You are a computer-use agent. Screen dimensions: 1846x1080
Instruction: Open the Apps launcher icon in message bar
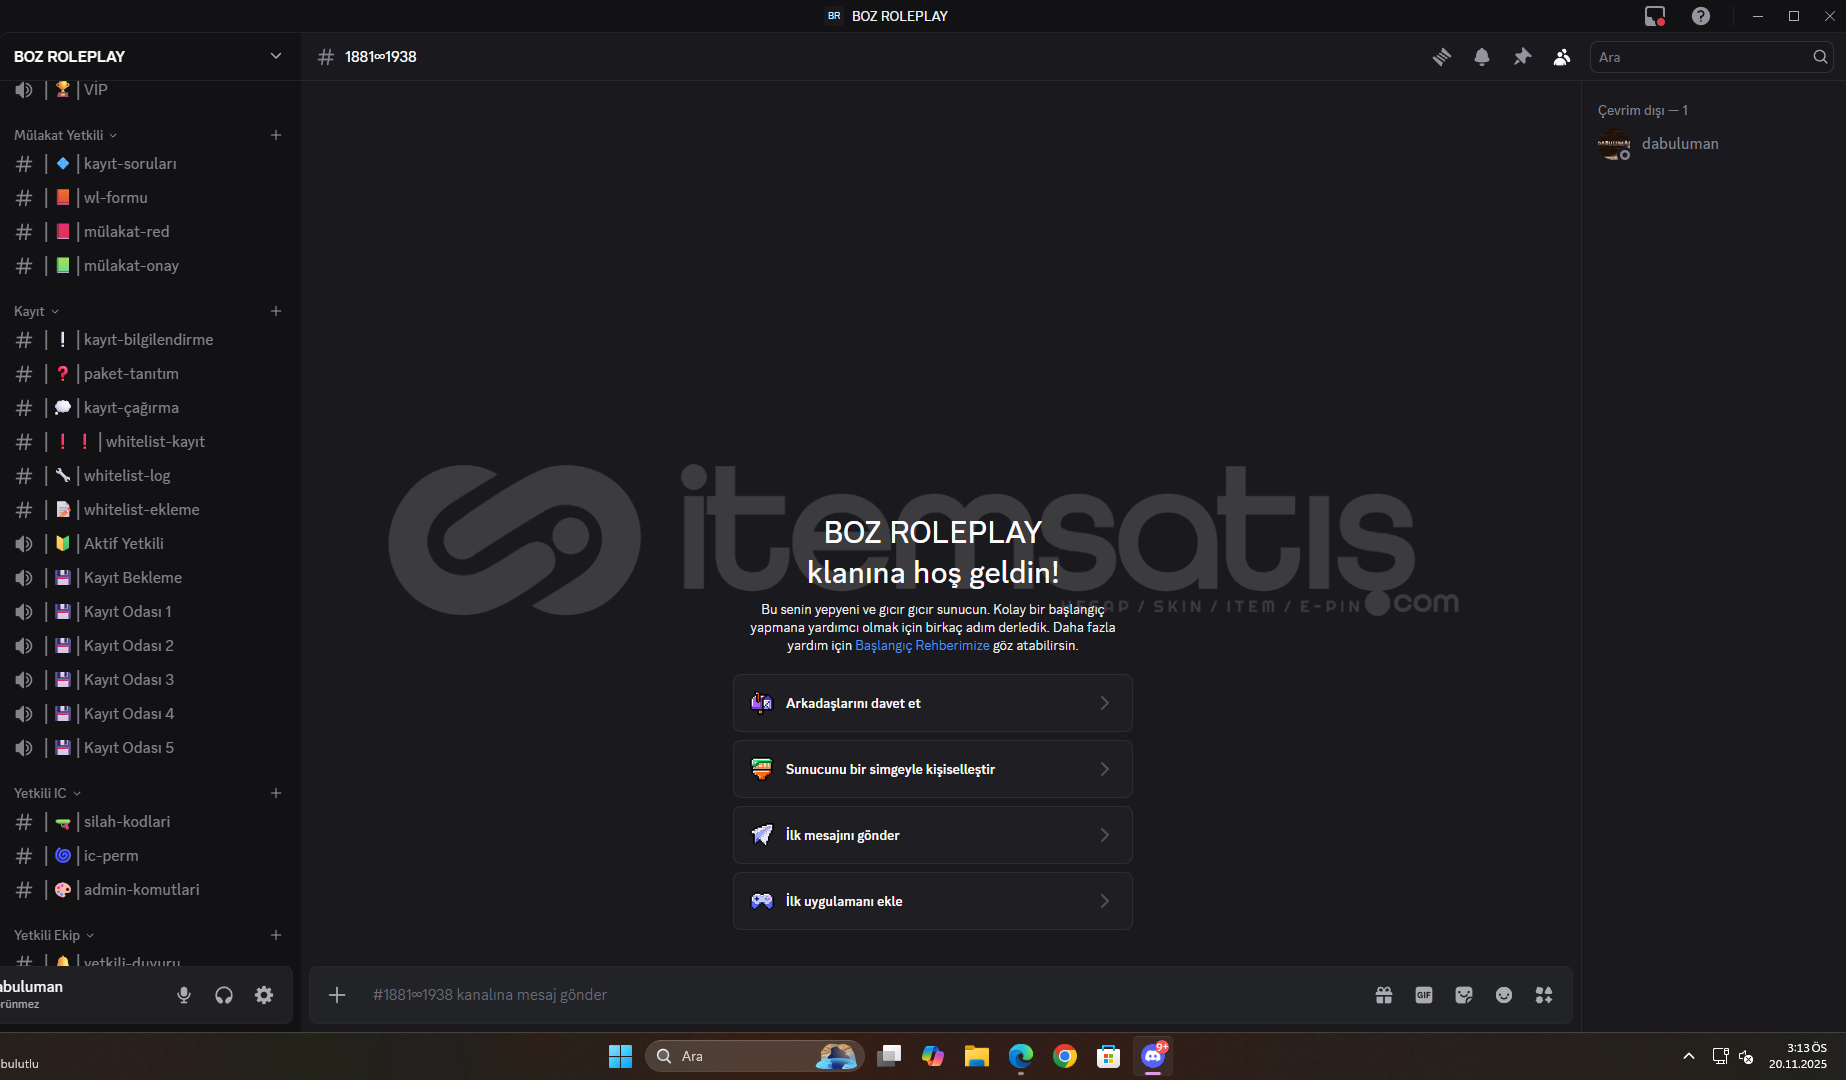(x=1544, y=995)
